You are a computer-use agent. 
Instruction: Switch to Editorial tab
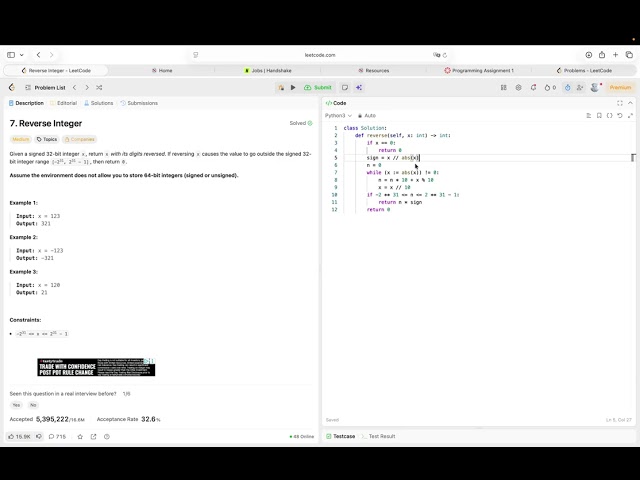64,103
